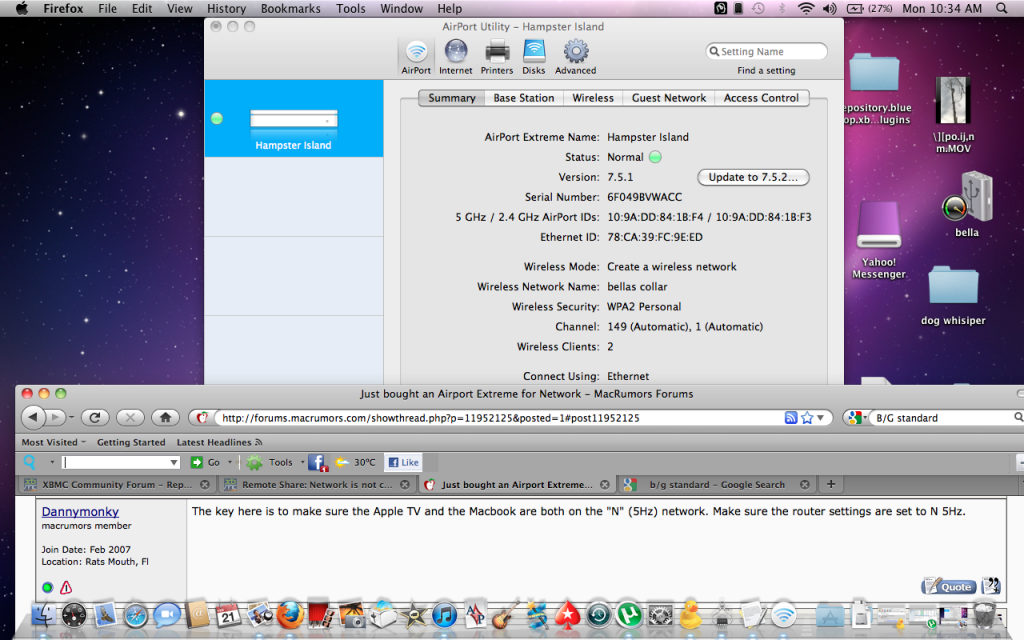Go to the Firefox home page
Image resolution: width=1024 pixels, height=640 pixels.
tap(165, 417)
